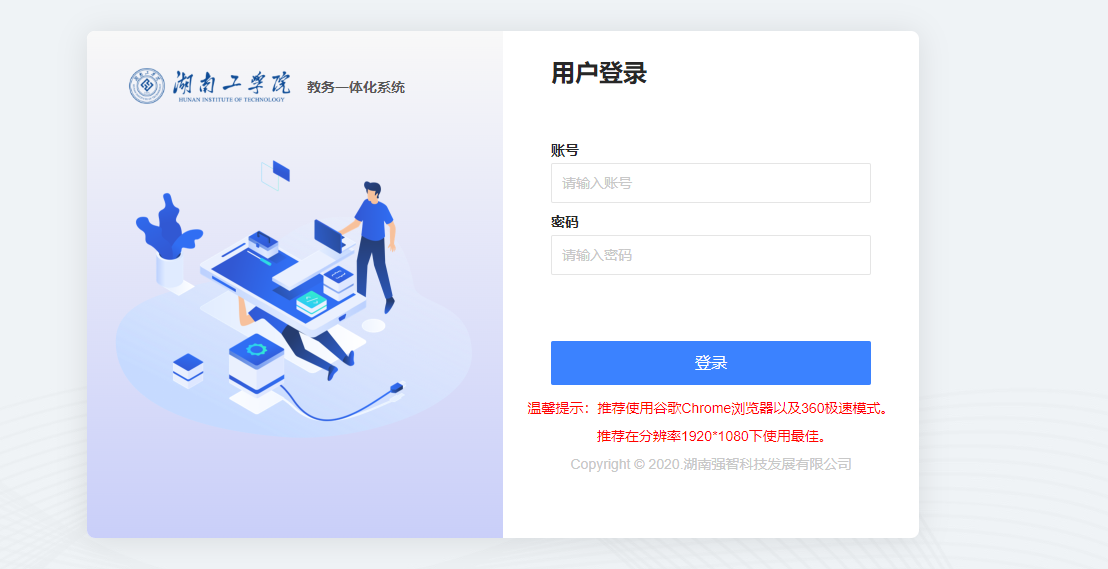Click the 用户登录 heading

[599, 74]
